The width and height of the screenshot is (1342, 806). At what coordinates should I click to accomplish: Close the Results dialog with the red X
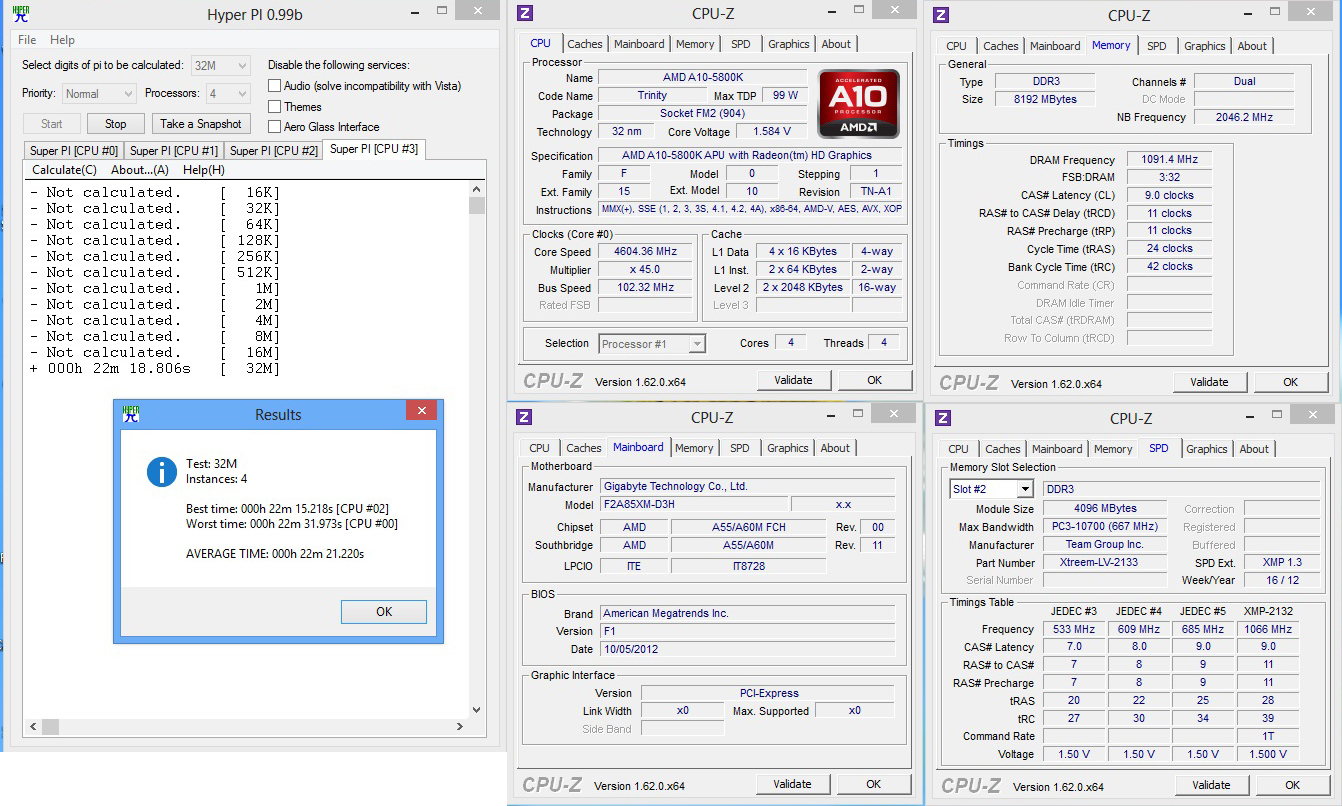pyautogui.click(x=421, y=411)
